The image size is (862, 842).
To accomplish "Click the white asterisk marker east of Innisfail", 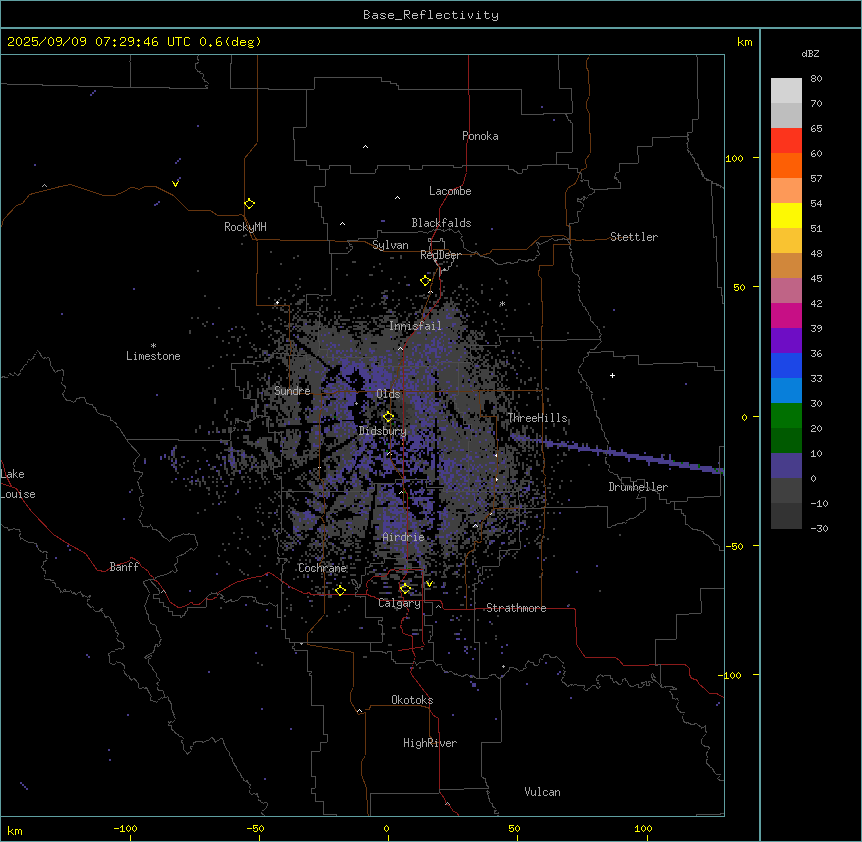I will tap(502, 304).
